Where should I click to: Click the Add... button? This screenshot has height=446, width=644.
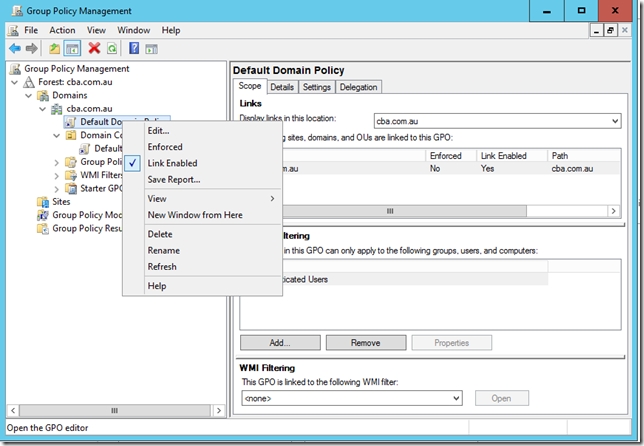[x=280, y=343]
